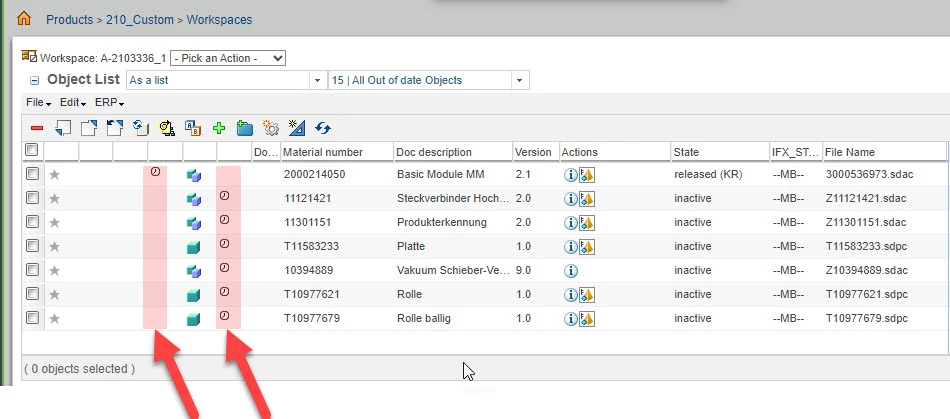Screen dimensions: 950x419
Task: Open the ERP menu
Action: click(110, 102)
